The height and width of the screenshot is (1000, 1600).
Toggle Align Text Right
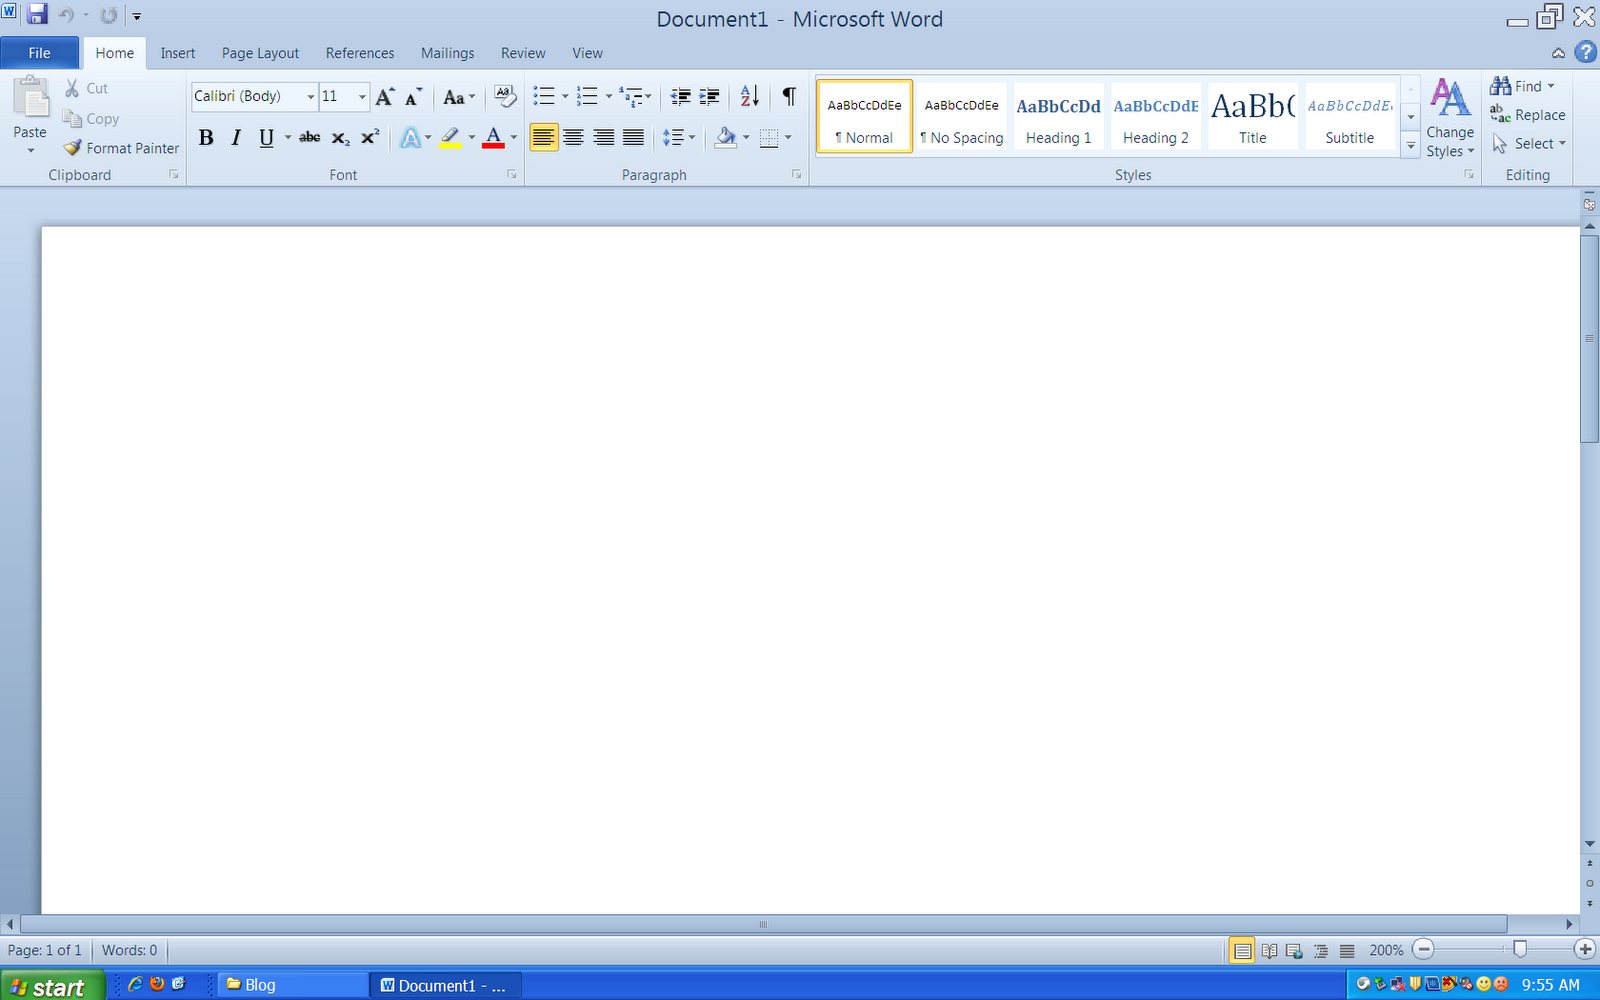(603, 138)
